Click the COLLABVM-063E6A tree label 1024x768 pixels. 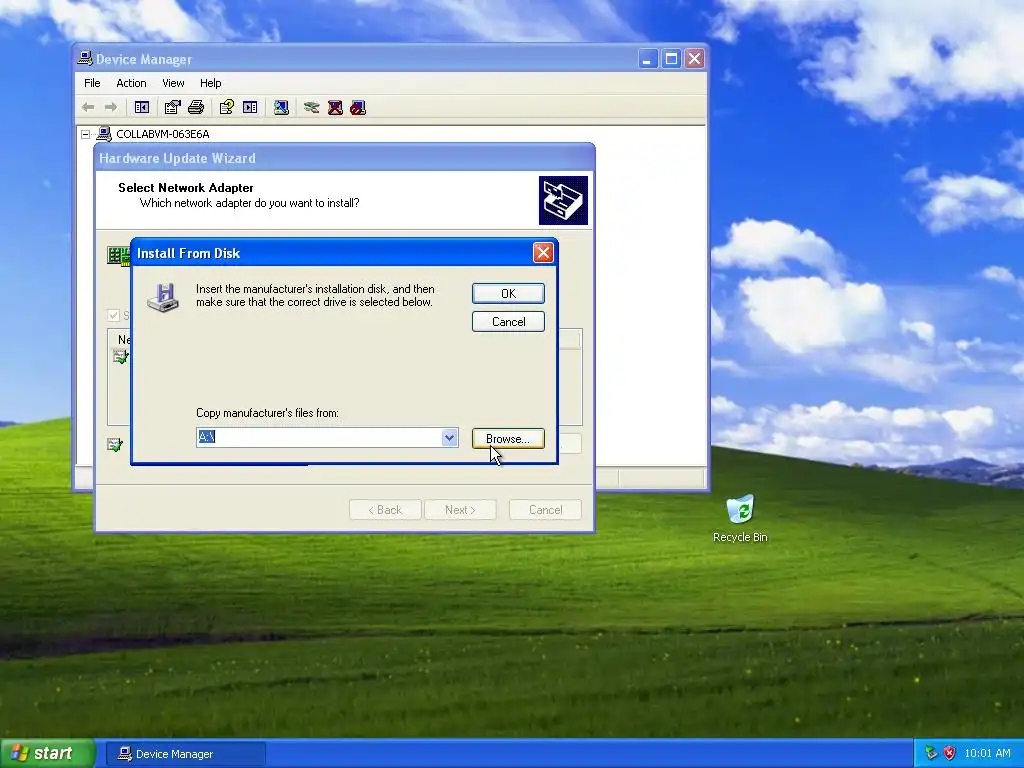[x=163, y=134]
